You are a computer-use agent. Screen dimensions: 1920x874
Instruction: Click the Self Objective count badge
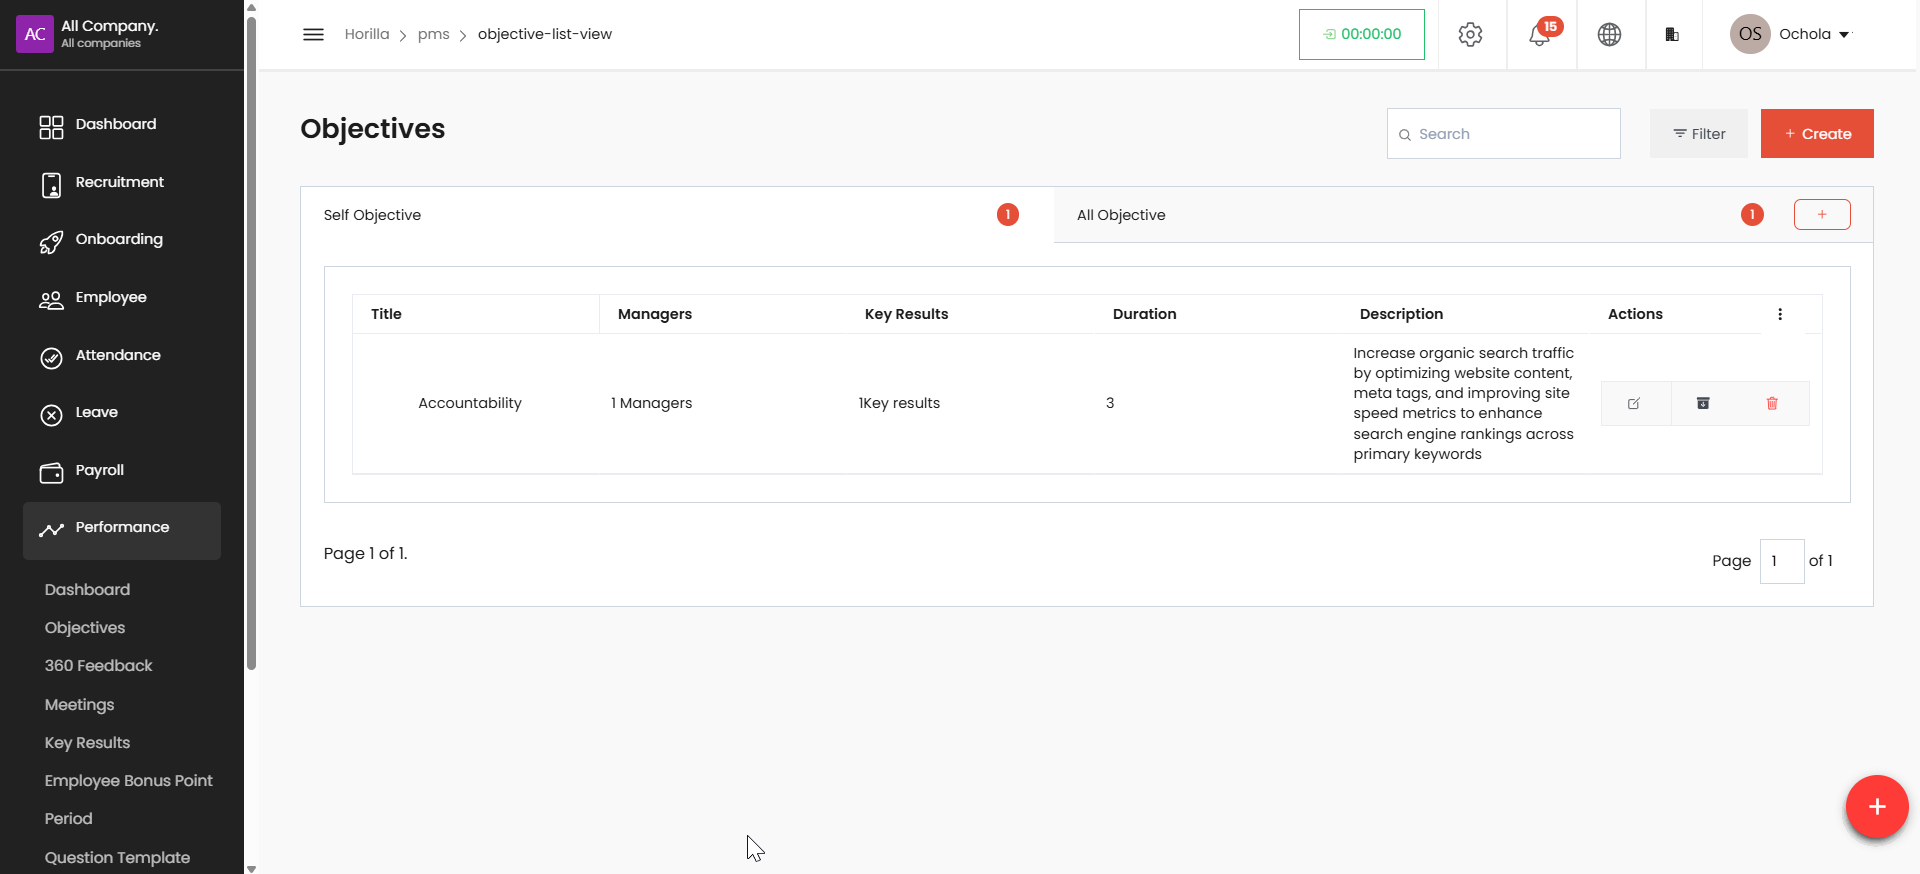(1008, 214)
